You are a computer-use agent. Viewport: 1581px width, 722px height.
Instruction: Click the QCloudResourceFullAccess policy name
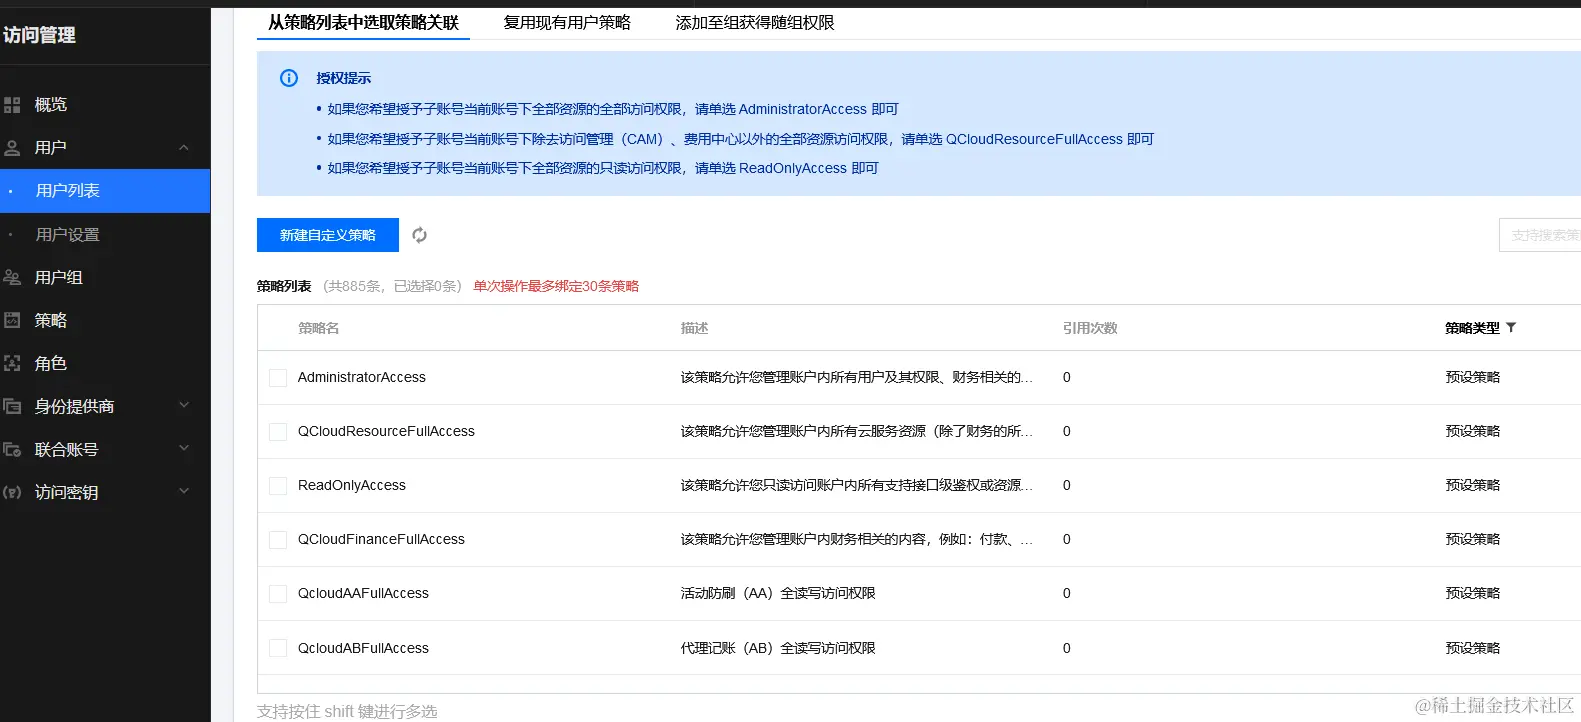[x=386, y=431]
